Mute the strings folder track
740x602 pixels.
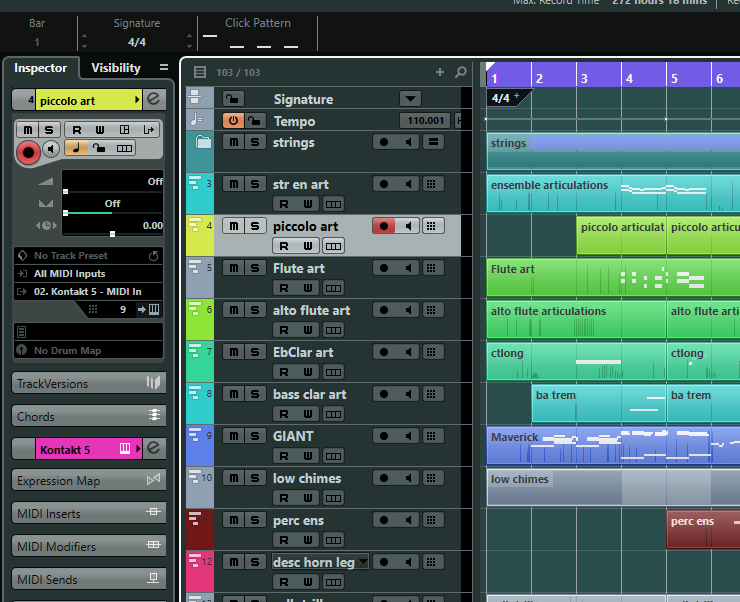(234, 142)
